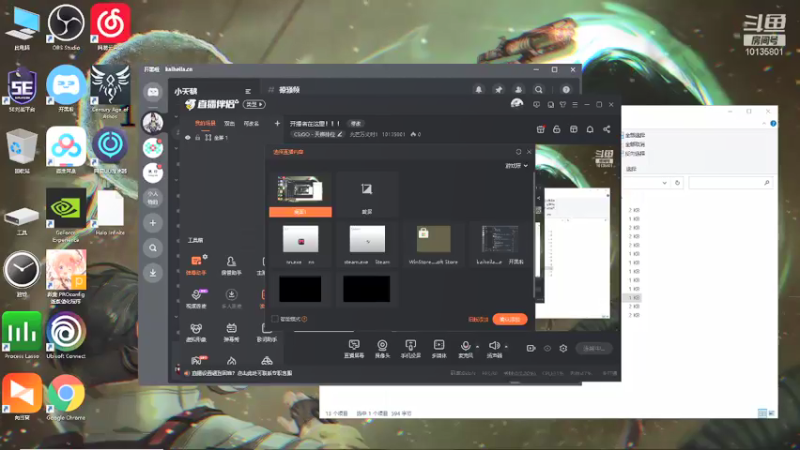This screenshot has width=800, height=450.
Task: Select the second scene tab
Action: coord(230,123)
